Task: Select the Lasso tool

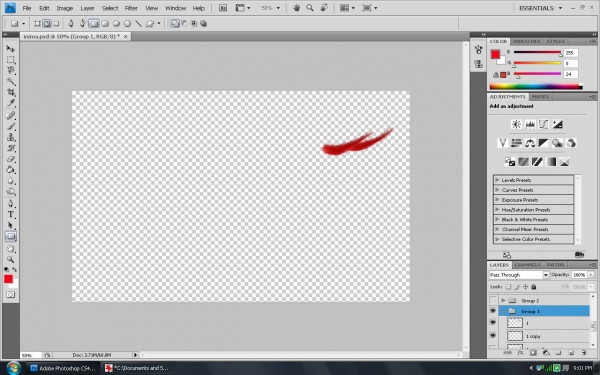Action: pos(10,70)
